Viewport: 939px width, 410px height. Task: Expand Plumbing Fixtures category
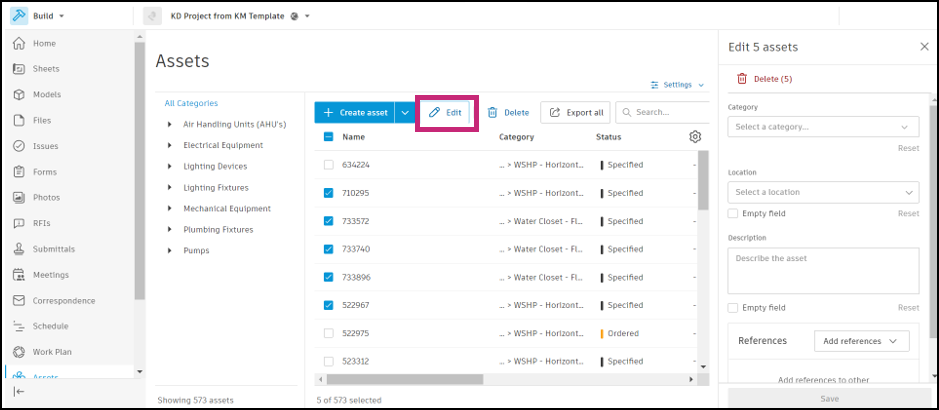170,230
